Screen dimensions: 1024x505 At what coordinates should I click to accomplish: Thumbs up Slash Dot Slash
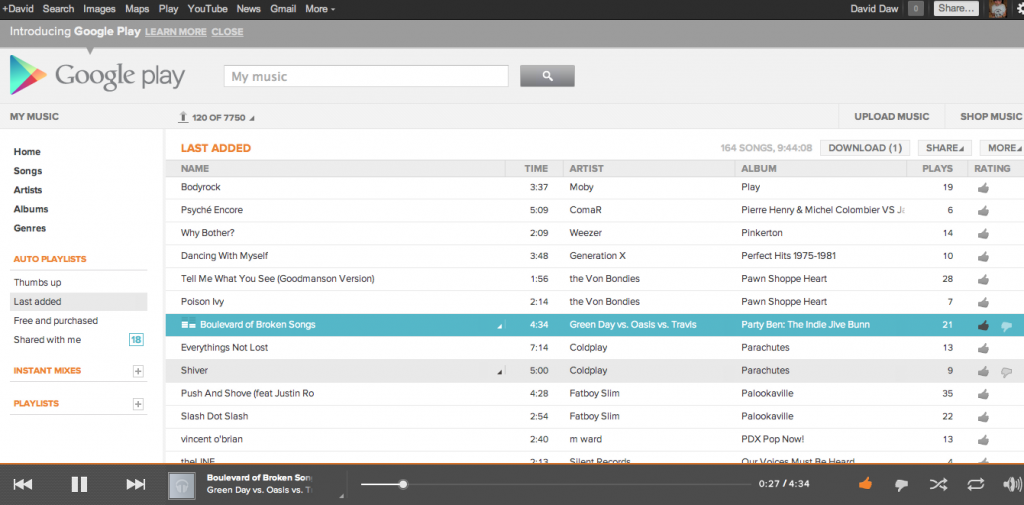[x=983, y=417]
